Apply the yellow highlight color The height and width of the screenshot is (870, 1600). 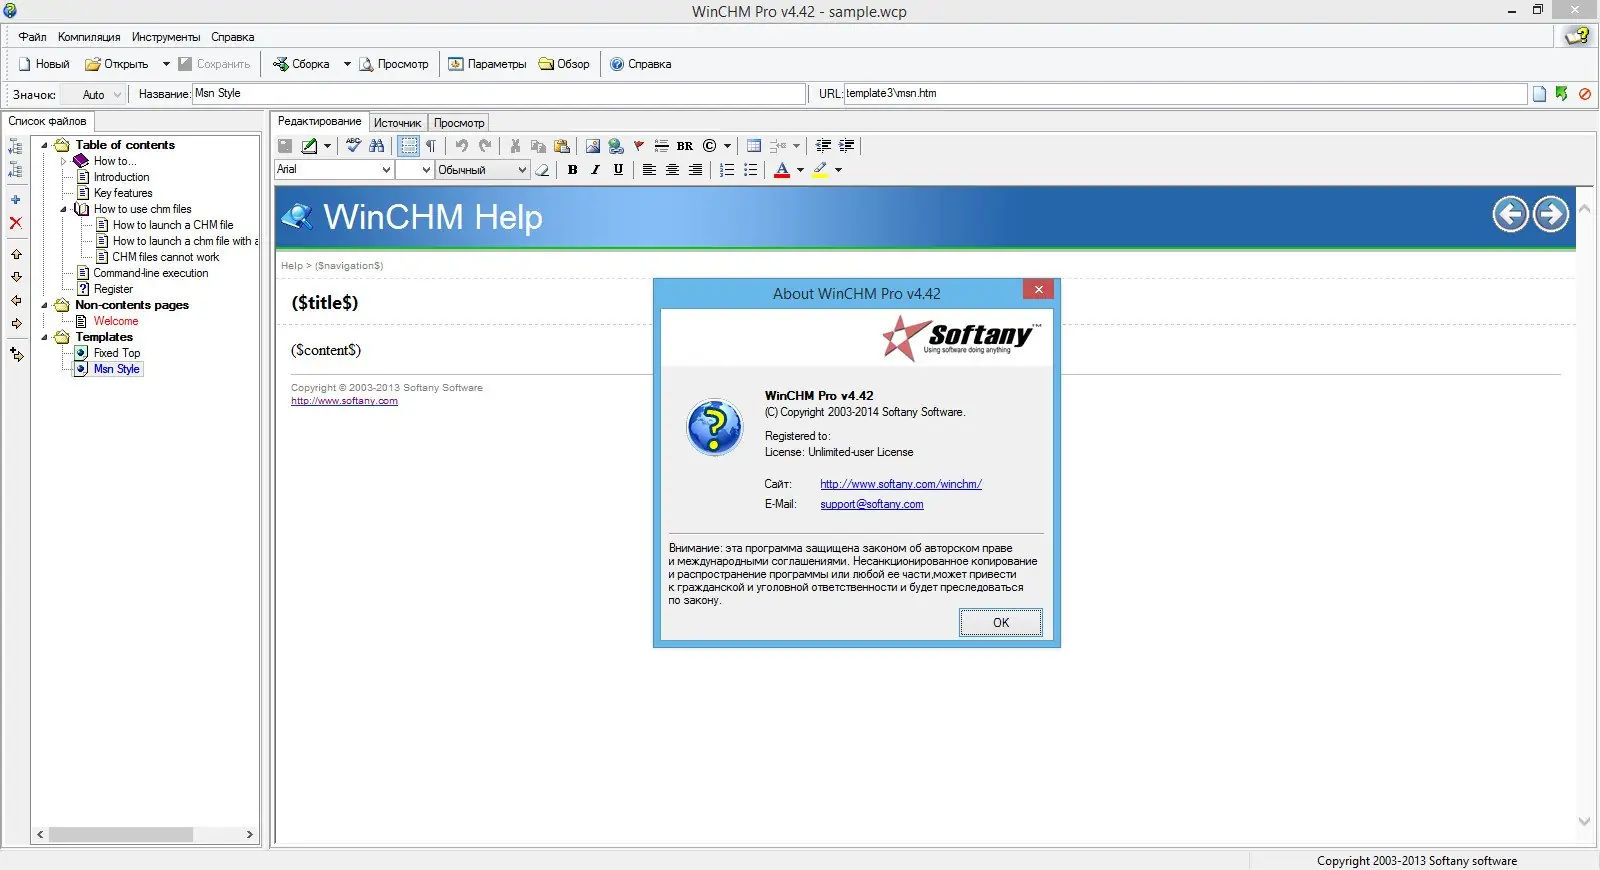(x=820, y=170)
